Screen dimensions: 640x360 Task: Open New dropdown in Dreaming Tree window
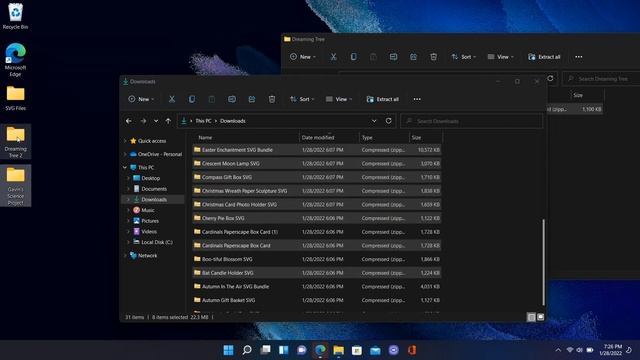point(303,57)
